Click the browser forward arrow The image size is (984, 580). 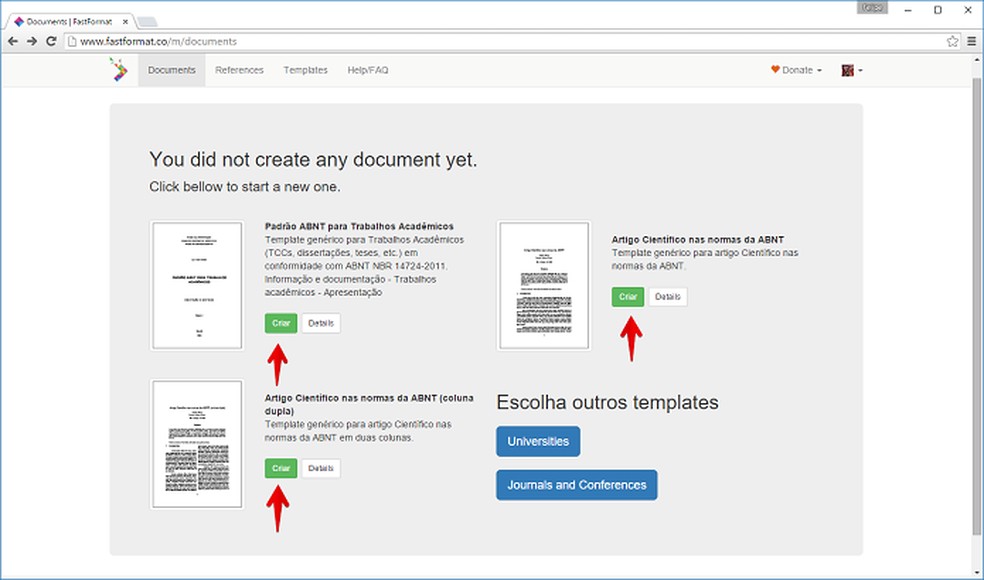click(x=32, y=41)
